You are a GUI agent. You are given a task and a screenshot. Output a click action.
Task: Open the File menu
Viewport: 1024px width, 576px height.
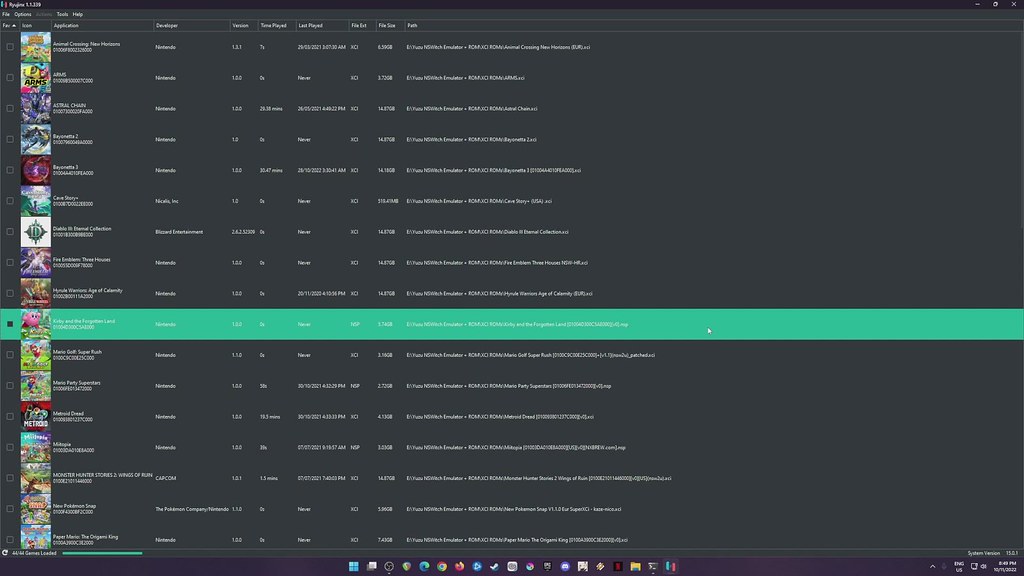pyautogui.click(x=6, y=14)
